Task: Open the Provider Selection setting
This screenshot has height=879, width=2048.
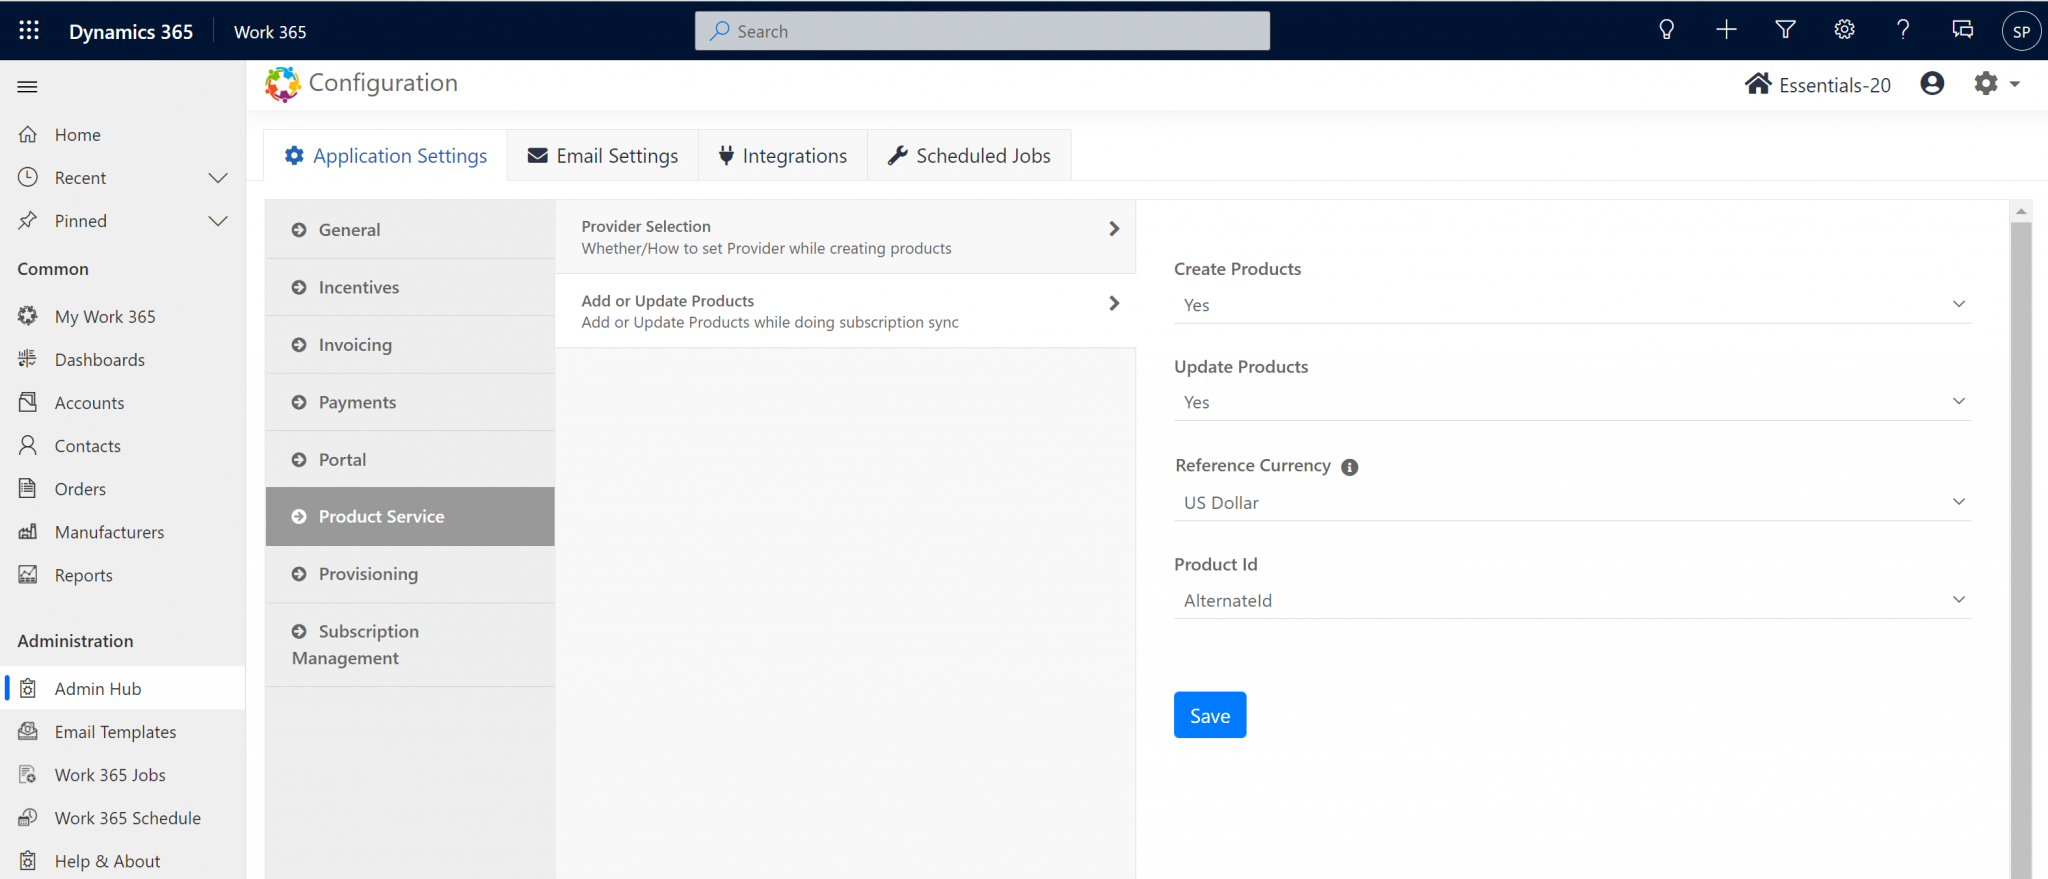Action: pyautogui.click(x=845, y=237)
